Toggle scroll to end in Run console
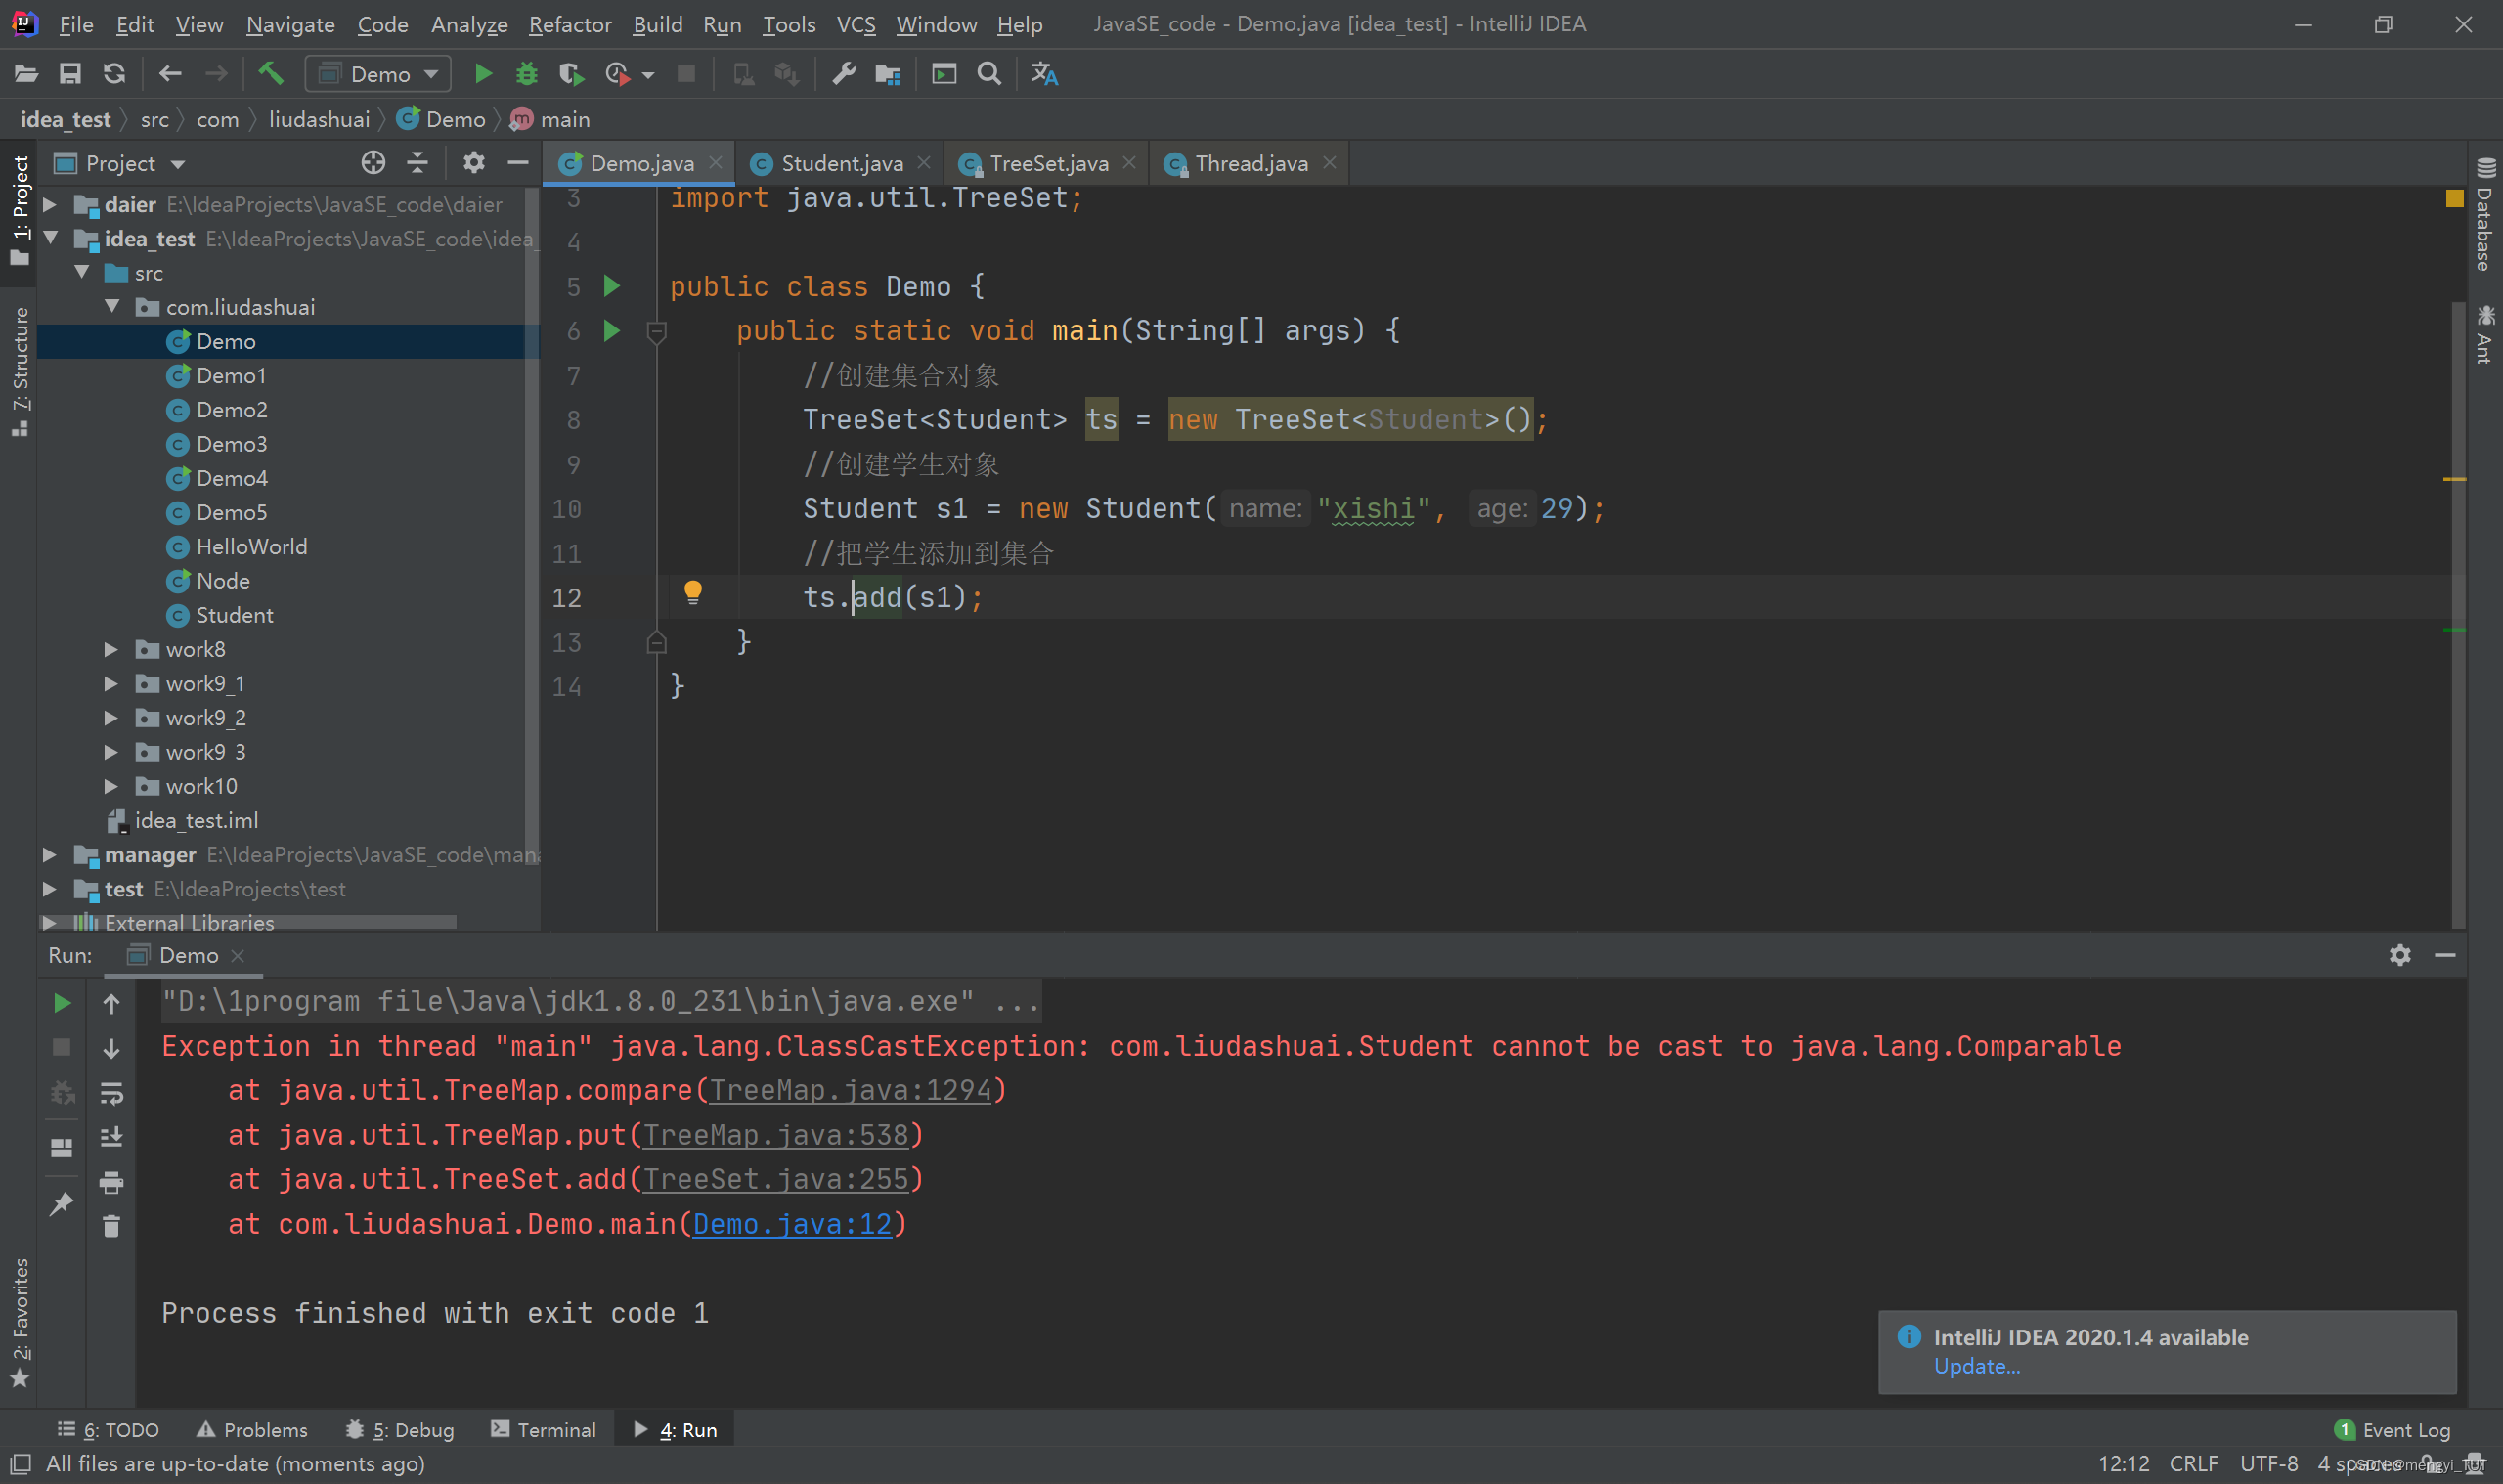2503x1484 pixels. click(x=111, y=1137)
